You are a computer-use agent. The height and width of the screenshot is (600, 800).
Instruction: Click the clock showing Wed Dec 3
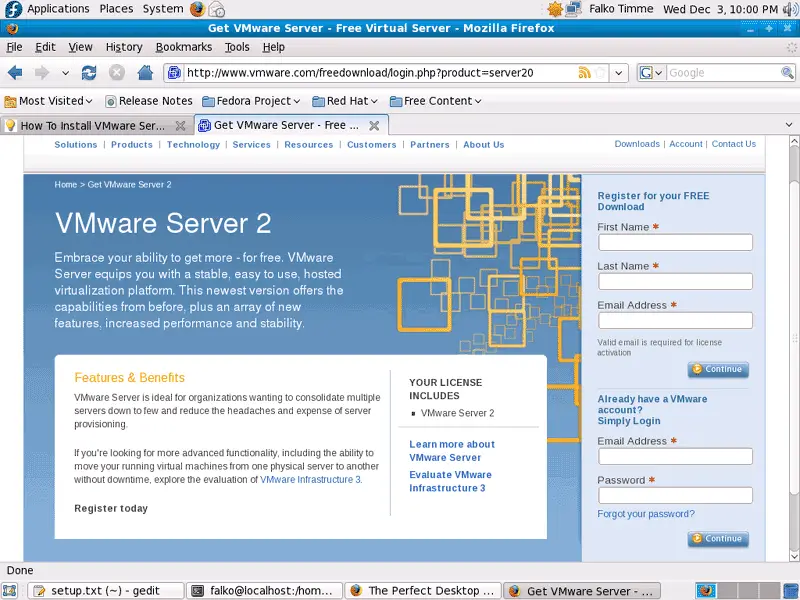tap(720, 9)
